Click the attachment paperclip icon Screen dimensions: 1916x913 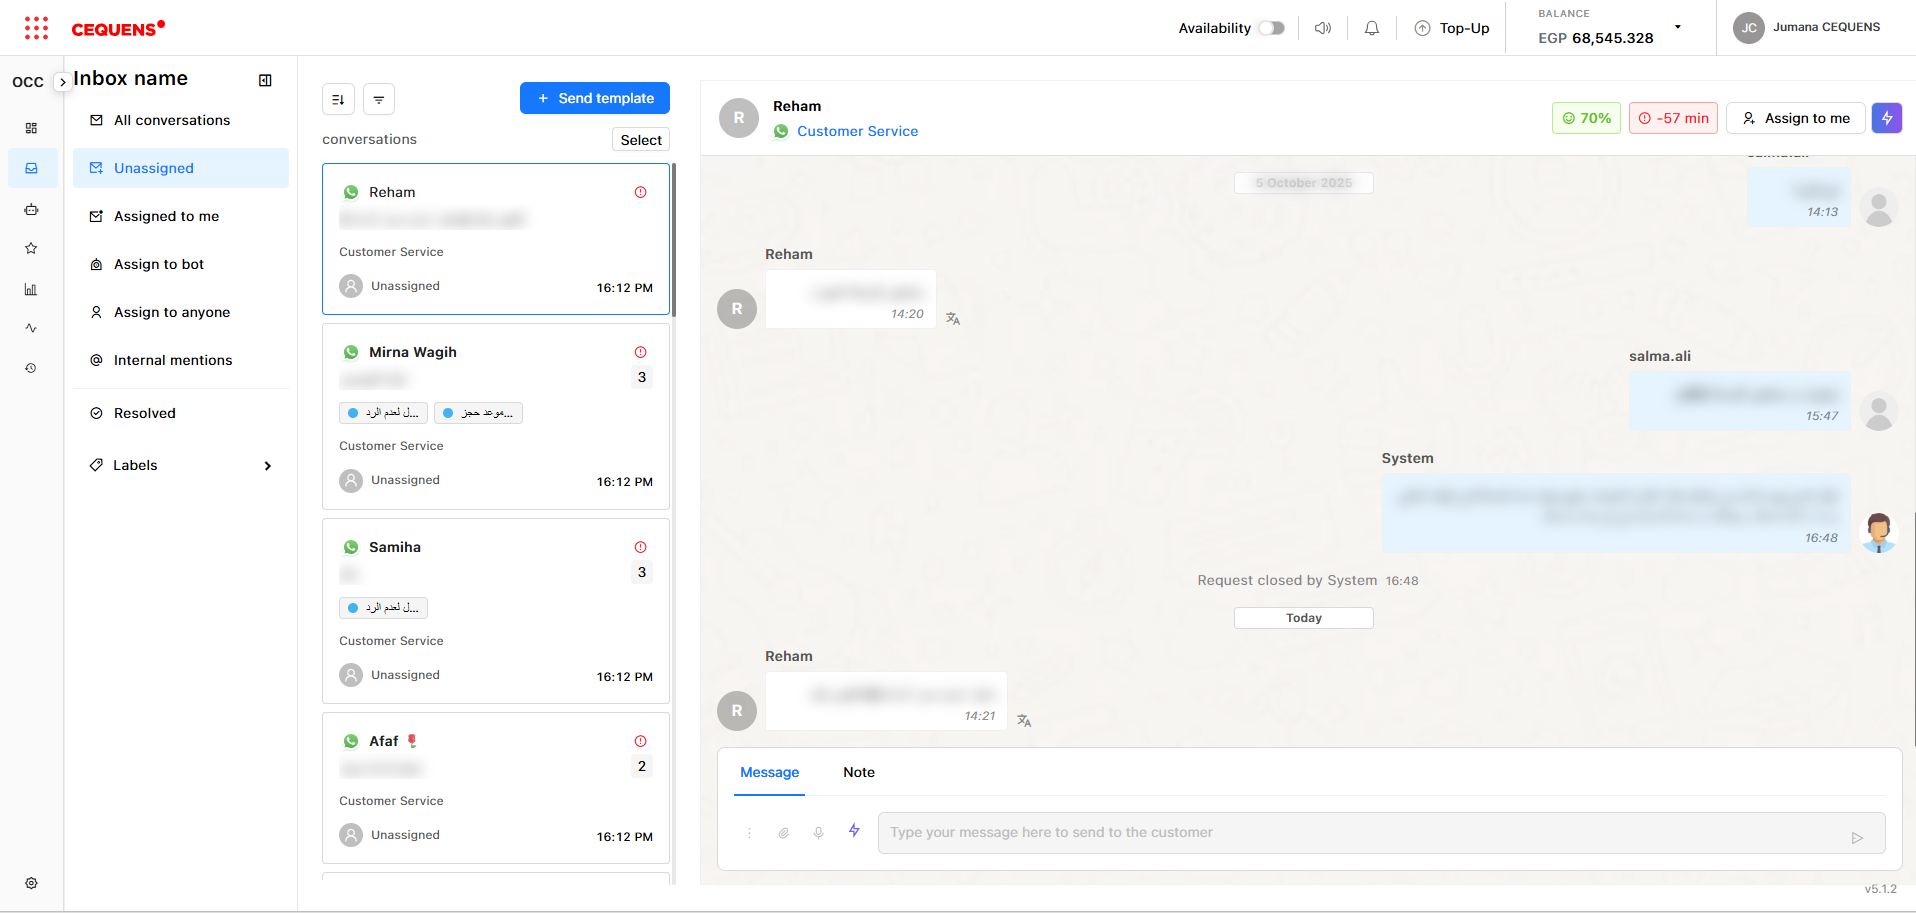click(x=784, y=833)
